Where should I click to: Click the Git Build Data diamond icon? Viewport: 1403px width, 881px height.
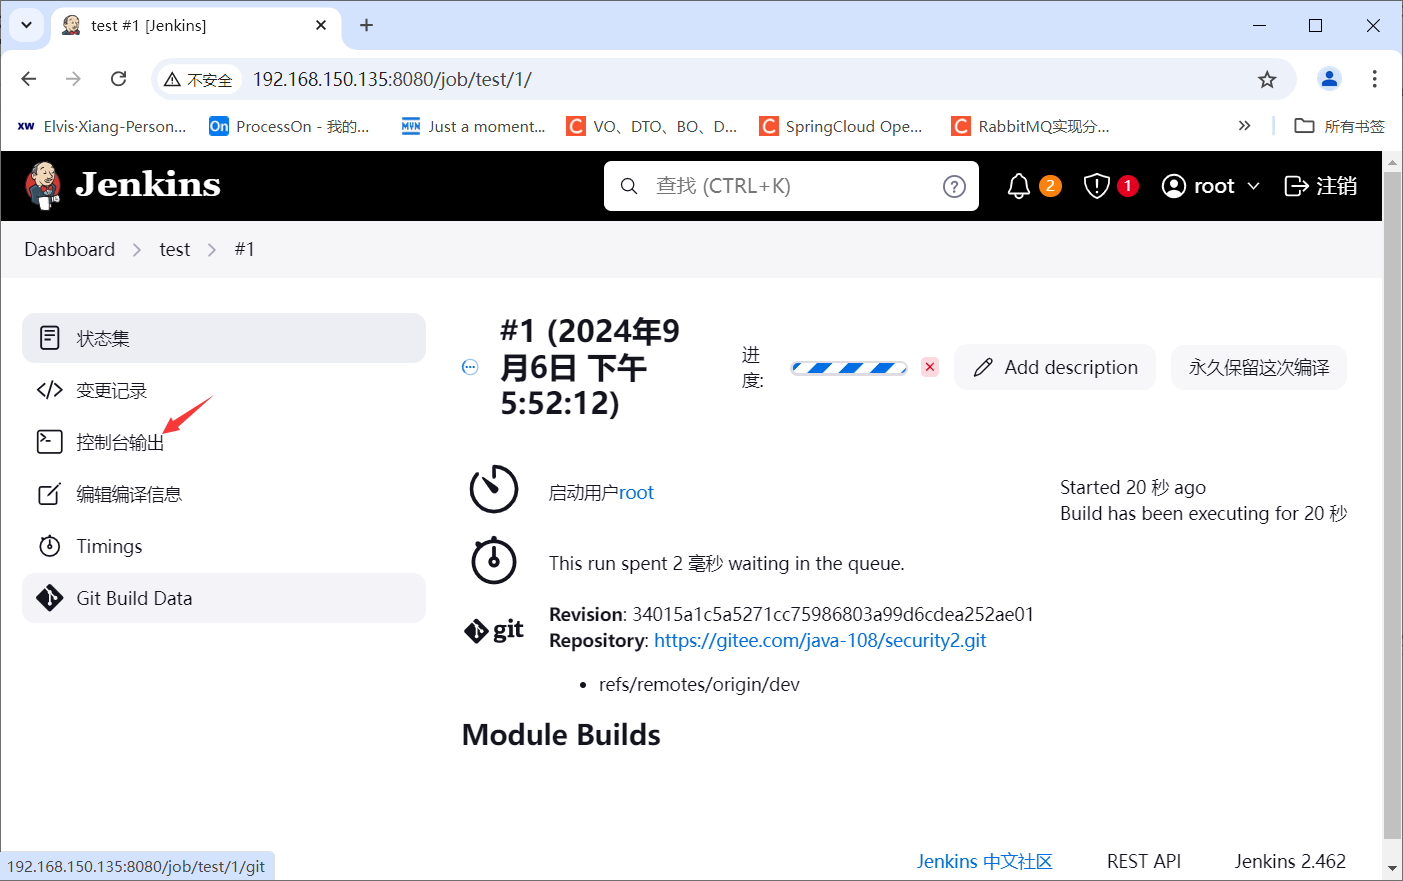tap(50, 598)
